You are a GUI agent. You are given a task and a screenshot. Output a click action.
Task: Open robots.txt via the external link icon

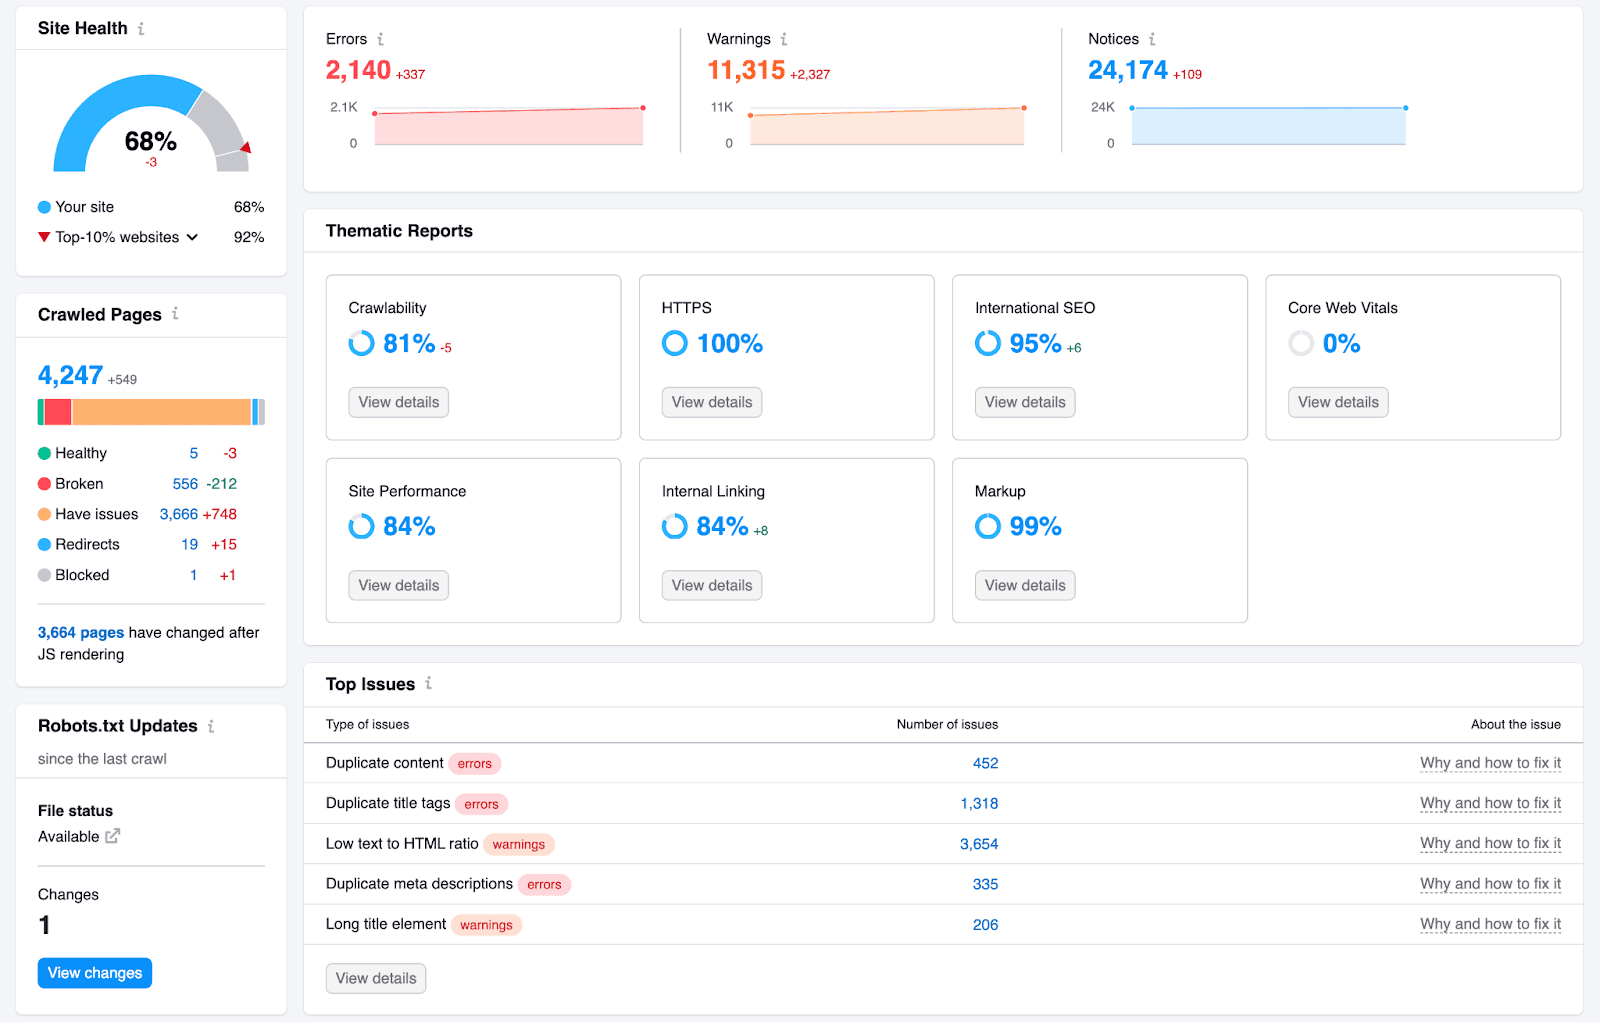tap(112, 836)
